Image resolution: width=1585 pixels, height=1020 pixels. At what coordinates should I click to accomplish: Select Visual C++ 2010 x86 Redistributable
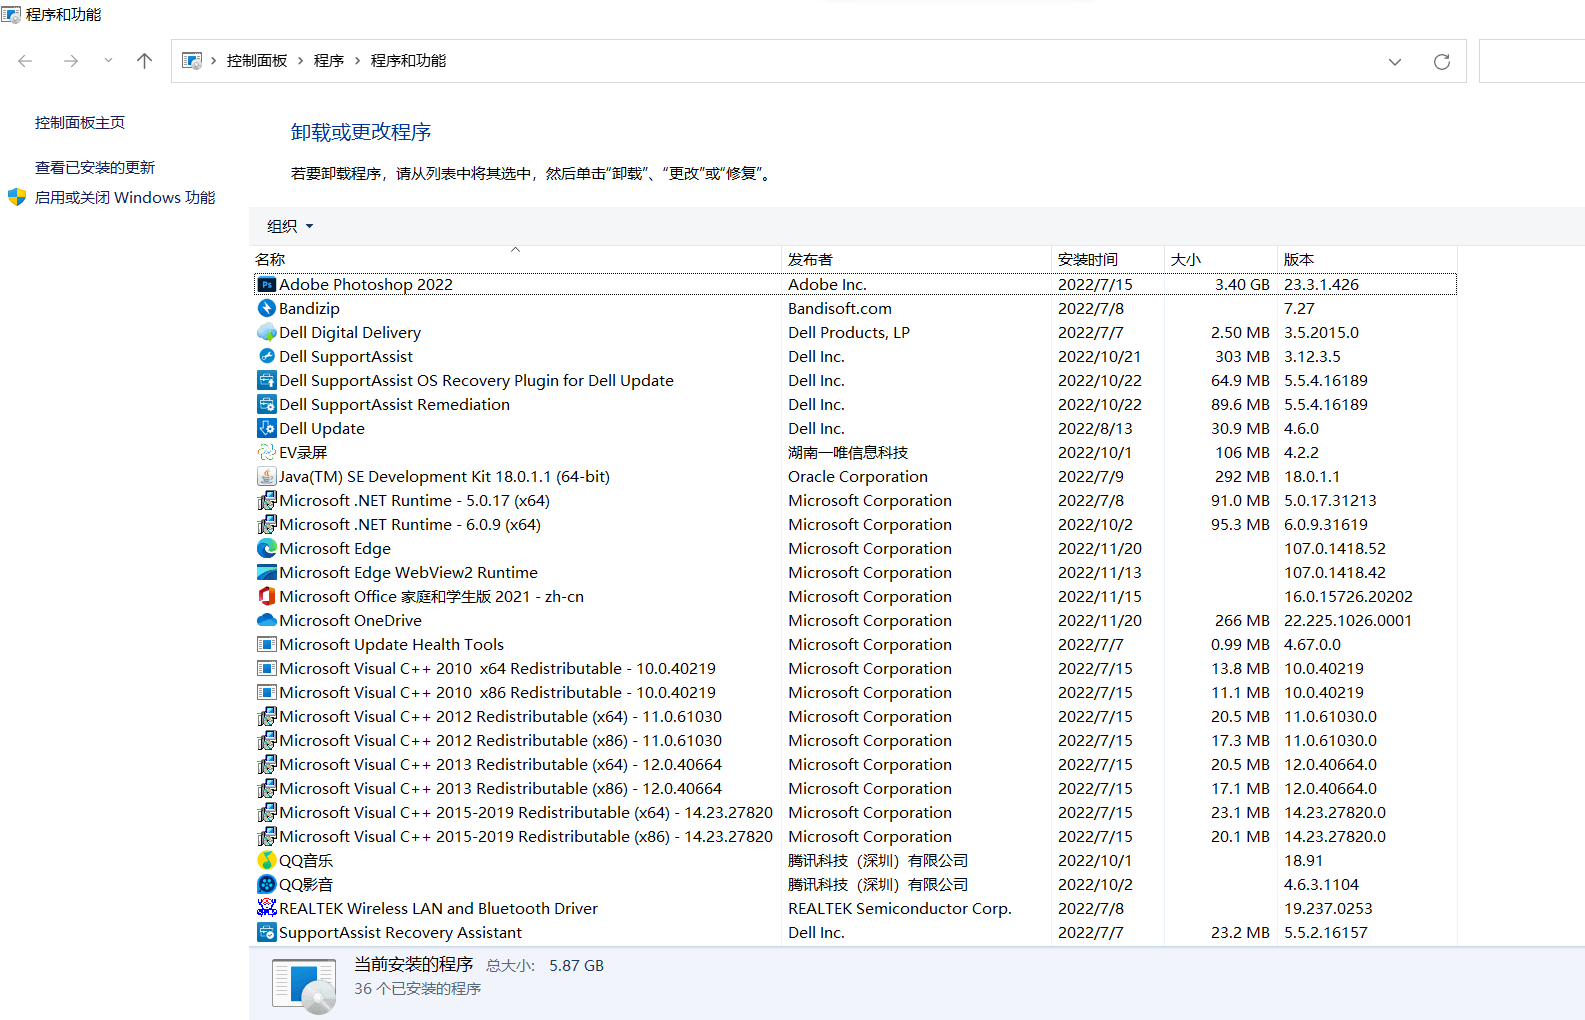coord(855,693)
